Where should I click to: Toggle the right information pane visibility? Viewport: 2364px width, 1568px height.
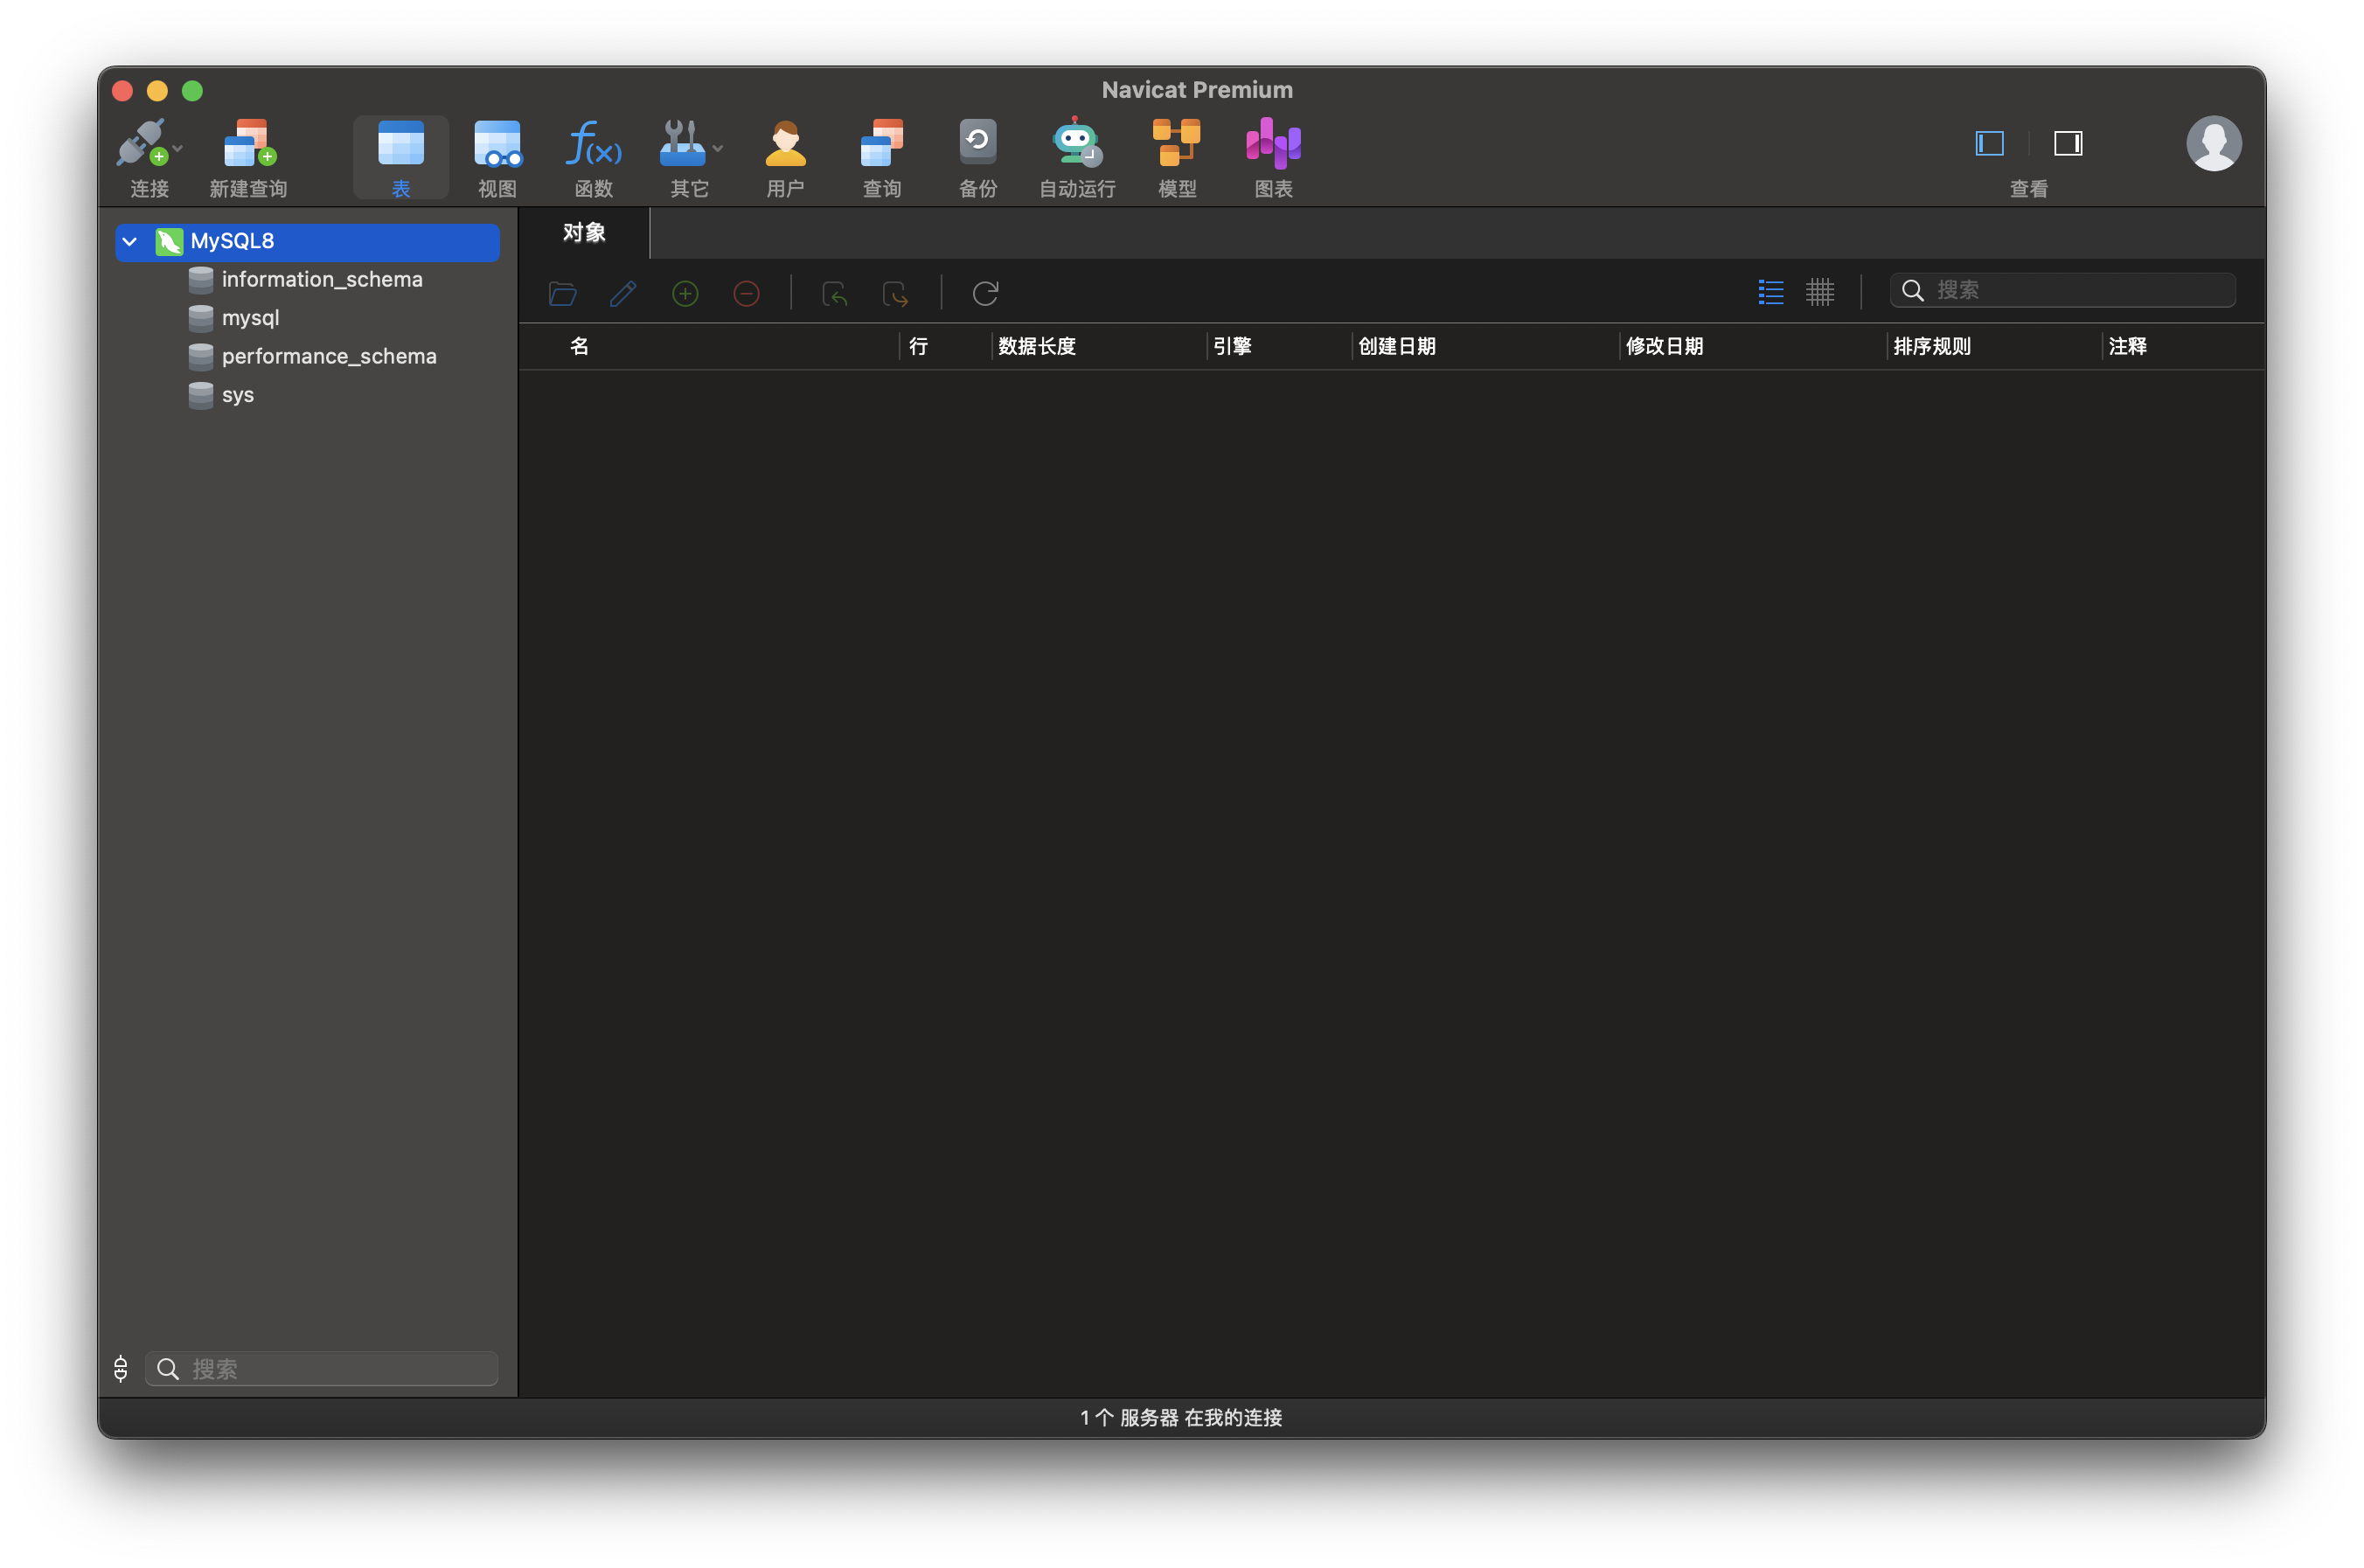(x=2067, y=143)
